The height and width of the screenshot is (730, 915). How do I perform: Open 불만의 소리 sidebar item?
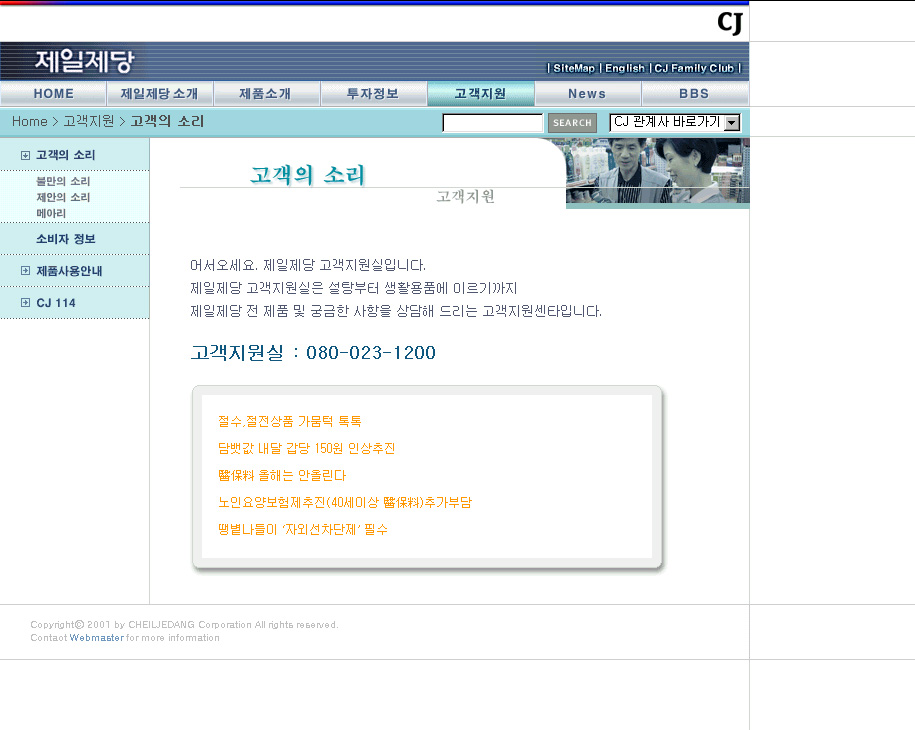[63, 181]
